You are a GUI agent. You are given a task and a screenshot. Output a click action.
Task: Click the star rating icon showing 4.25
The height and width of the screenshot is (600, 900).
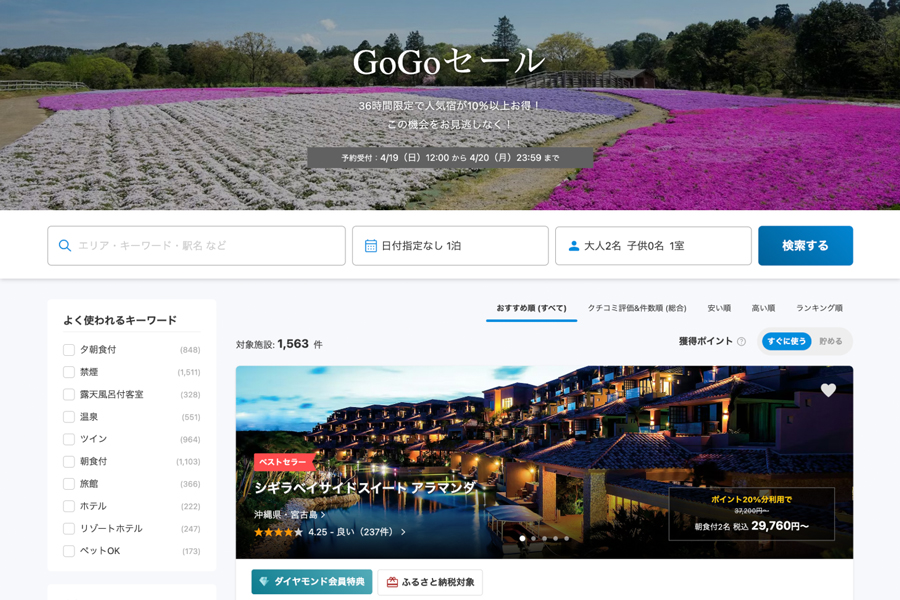[277, 534]
